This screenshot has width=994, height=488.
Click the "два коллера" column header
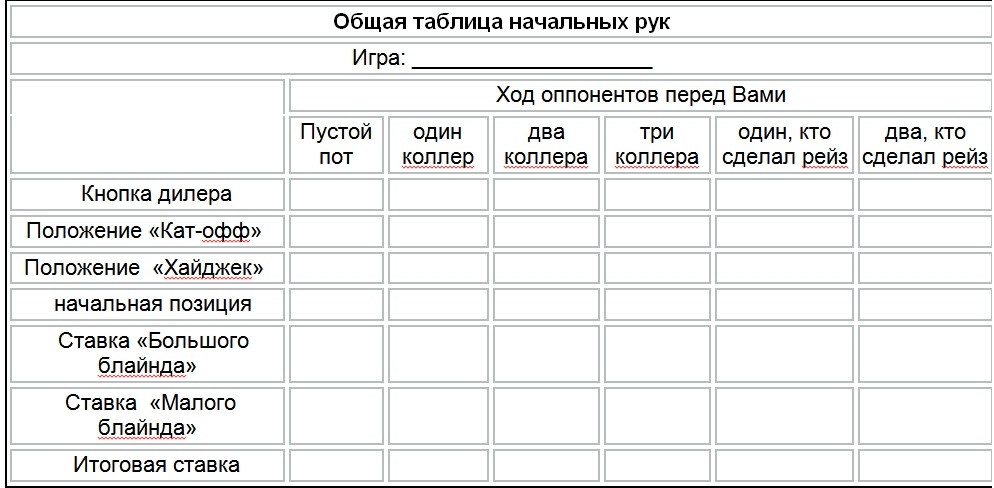pyautogui.click(x=546, y=144)
